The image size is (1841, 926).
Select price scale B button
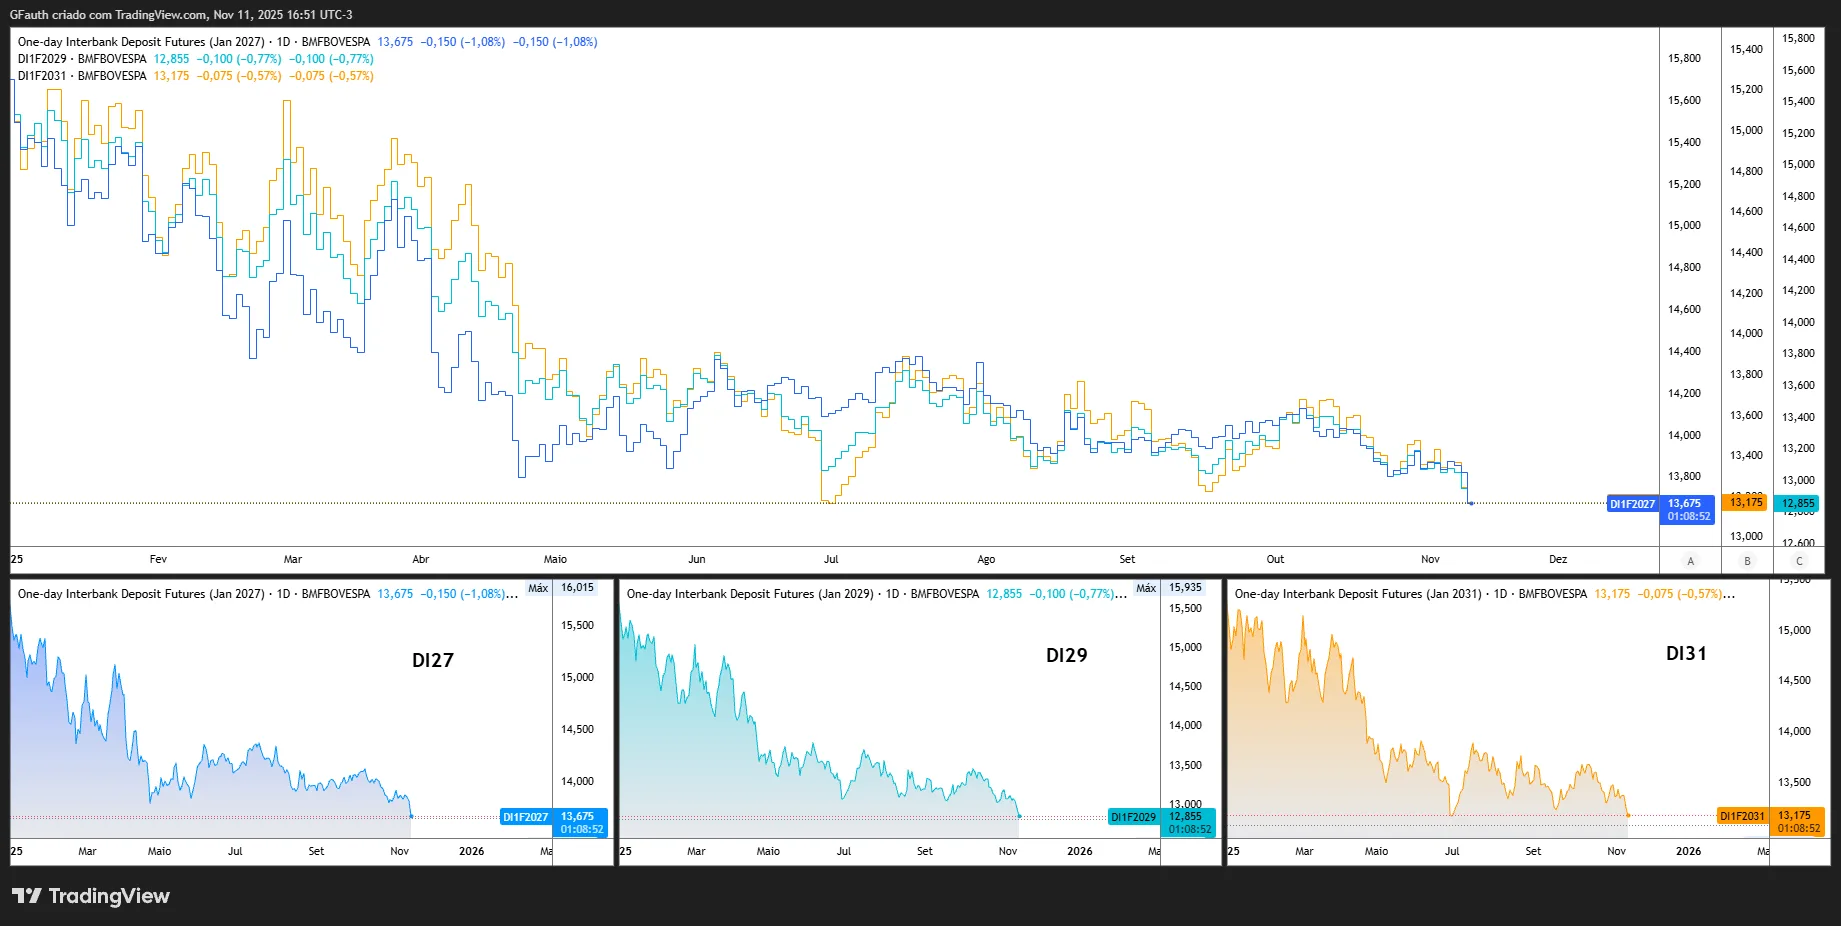coord(1747,561)
